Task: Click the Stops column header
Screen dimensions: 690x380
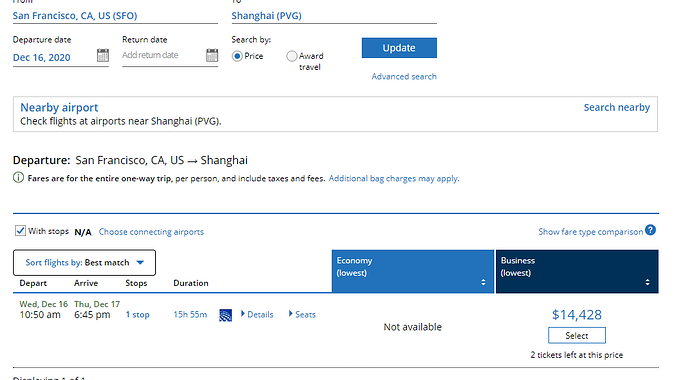Action: coord(136,283)
